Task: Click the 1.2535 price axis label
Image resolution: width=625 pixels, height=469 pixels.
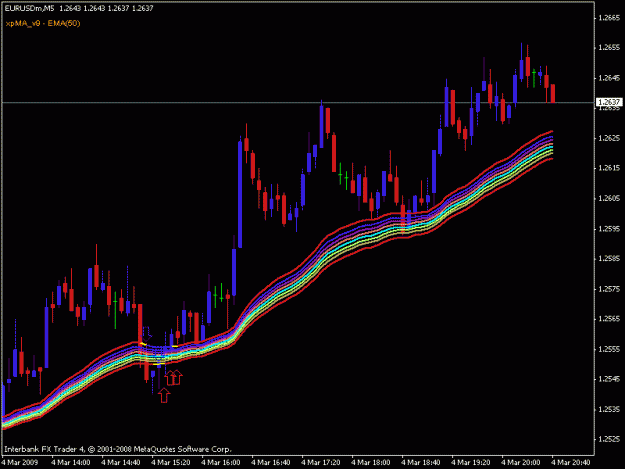Action: point(609,409)
